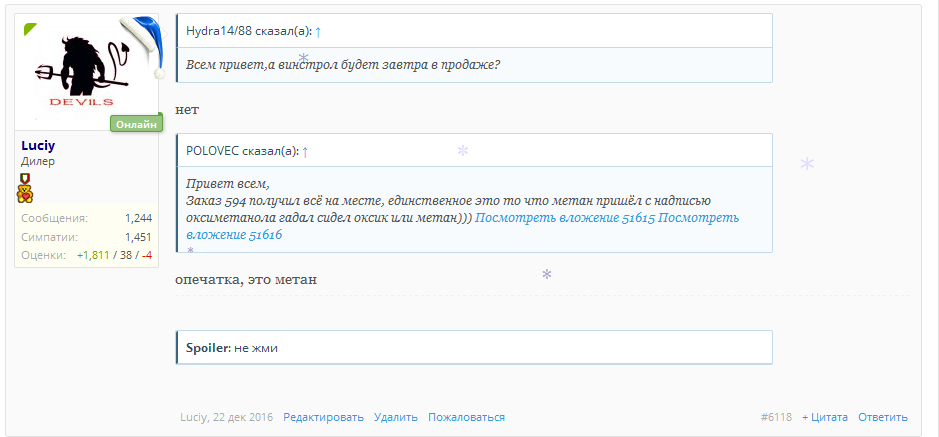This screenshot has height=437, width=939.
Task: Open the post permalink #6118
Action: click(x=776, y=417)
